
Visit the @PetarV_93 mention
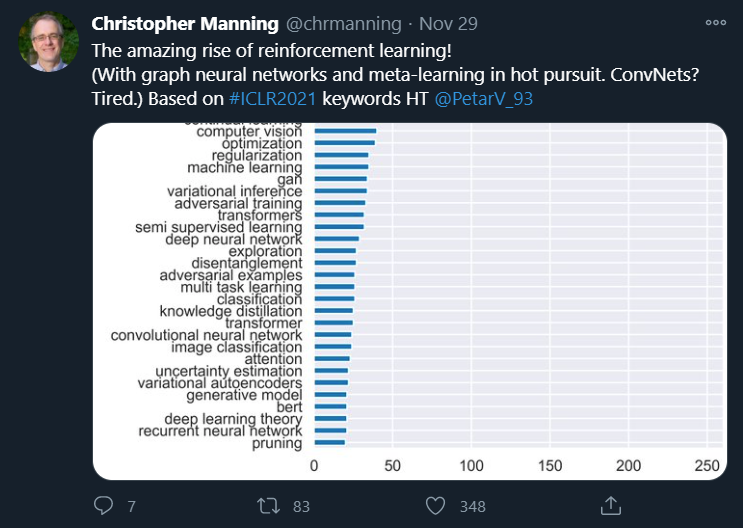(484, 100)
